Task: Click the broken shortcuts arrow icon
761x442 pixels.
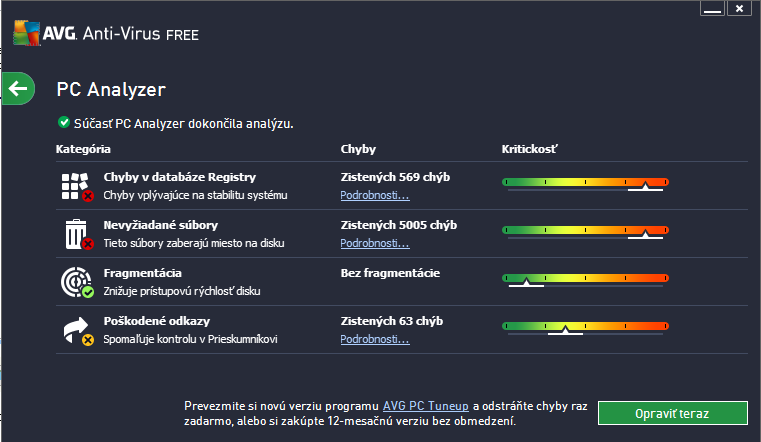Action: [76, 330]
